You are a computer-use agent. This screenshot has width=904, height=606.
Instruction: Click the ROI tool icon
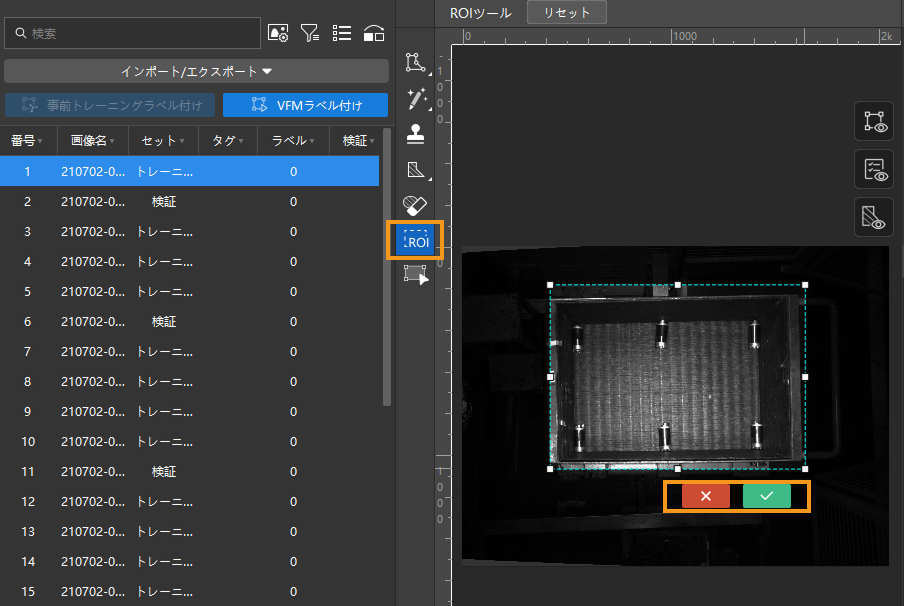point(416,241)
